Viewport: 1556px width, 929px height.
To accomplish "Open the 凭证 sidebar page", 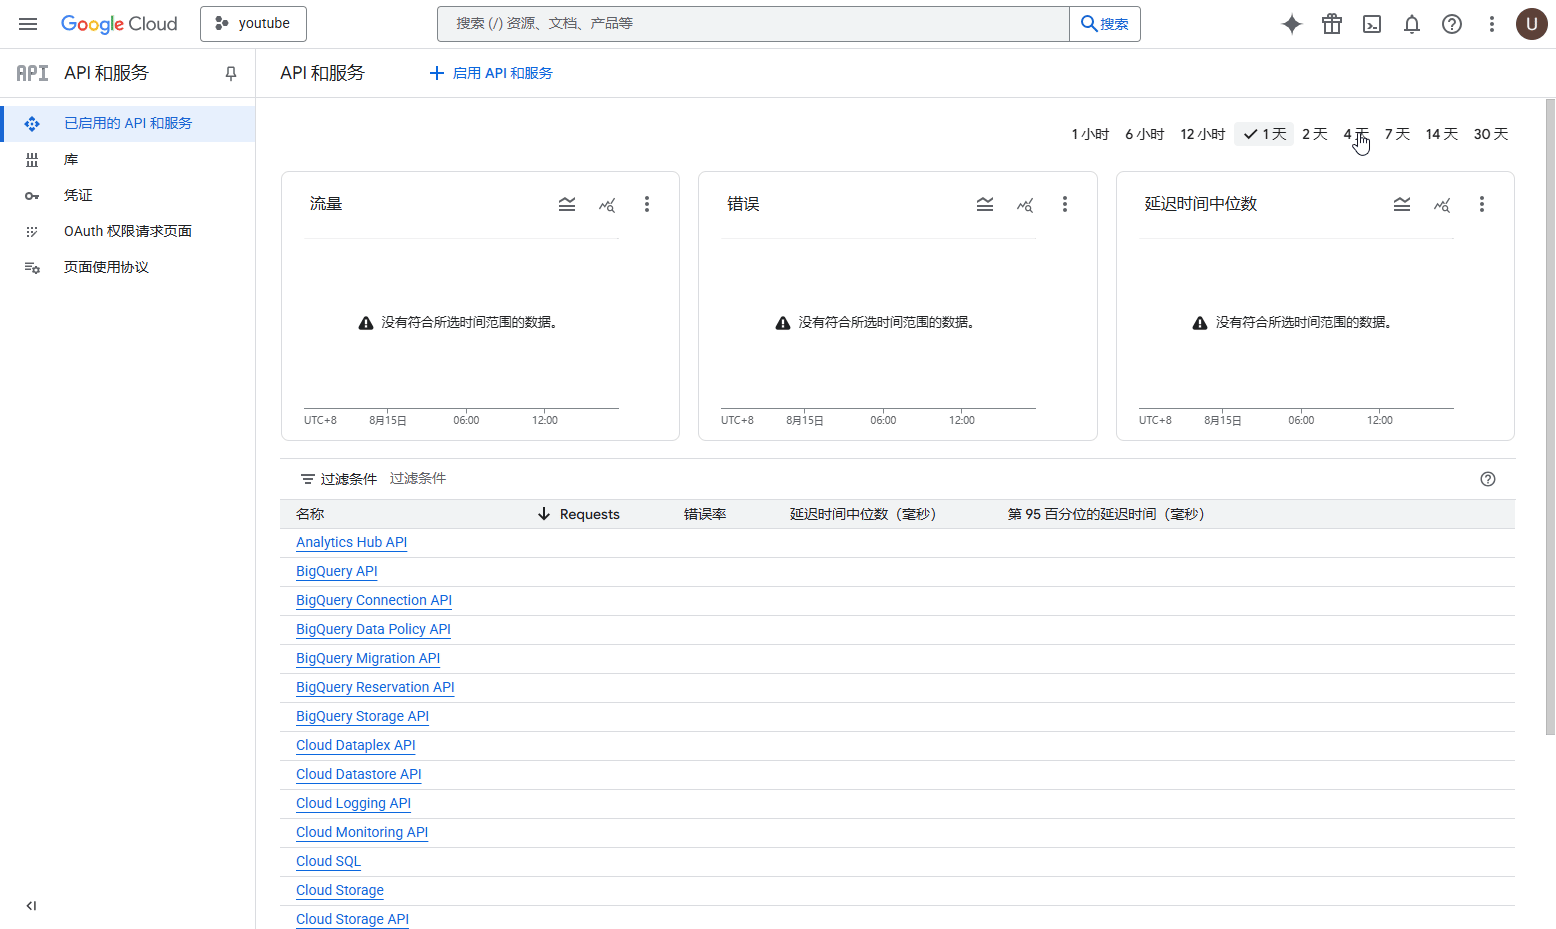I will 77,195.
